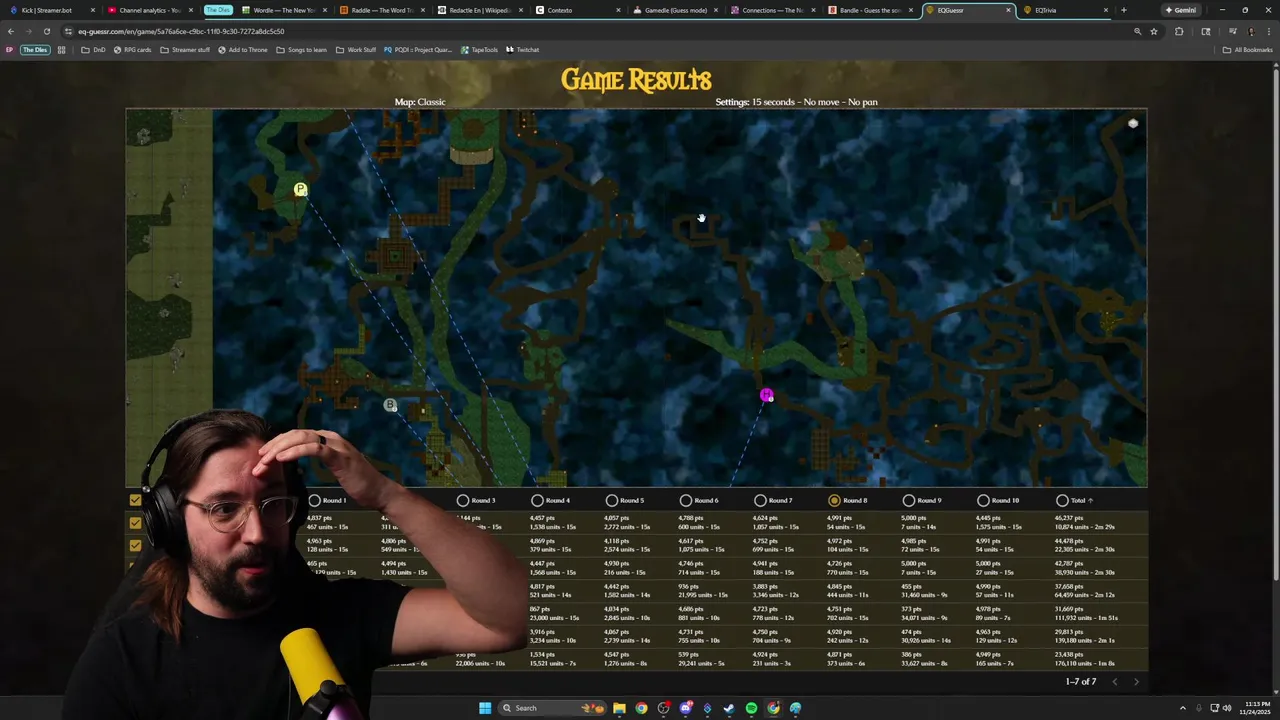The height and width of the screenshot is (720, 1280).
Task: Open Spotify from the taskbar
Action: tap(751, 708)
